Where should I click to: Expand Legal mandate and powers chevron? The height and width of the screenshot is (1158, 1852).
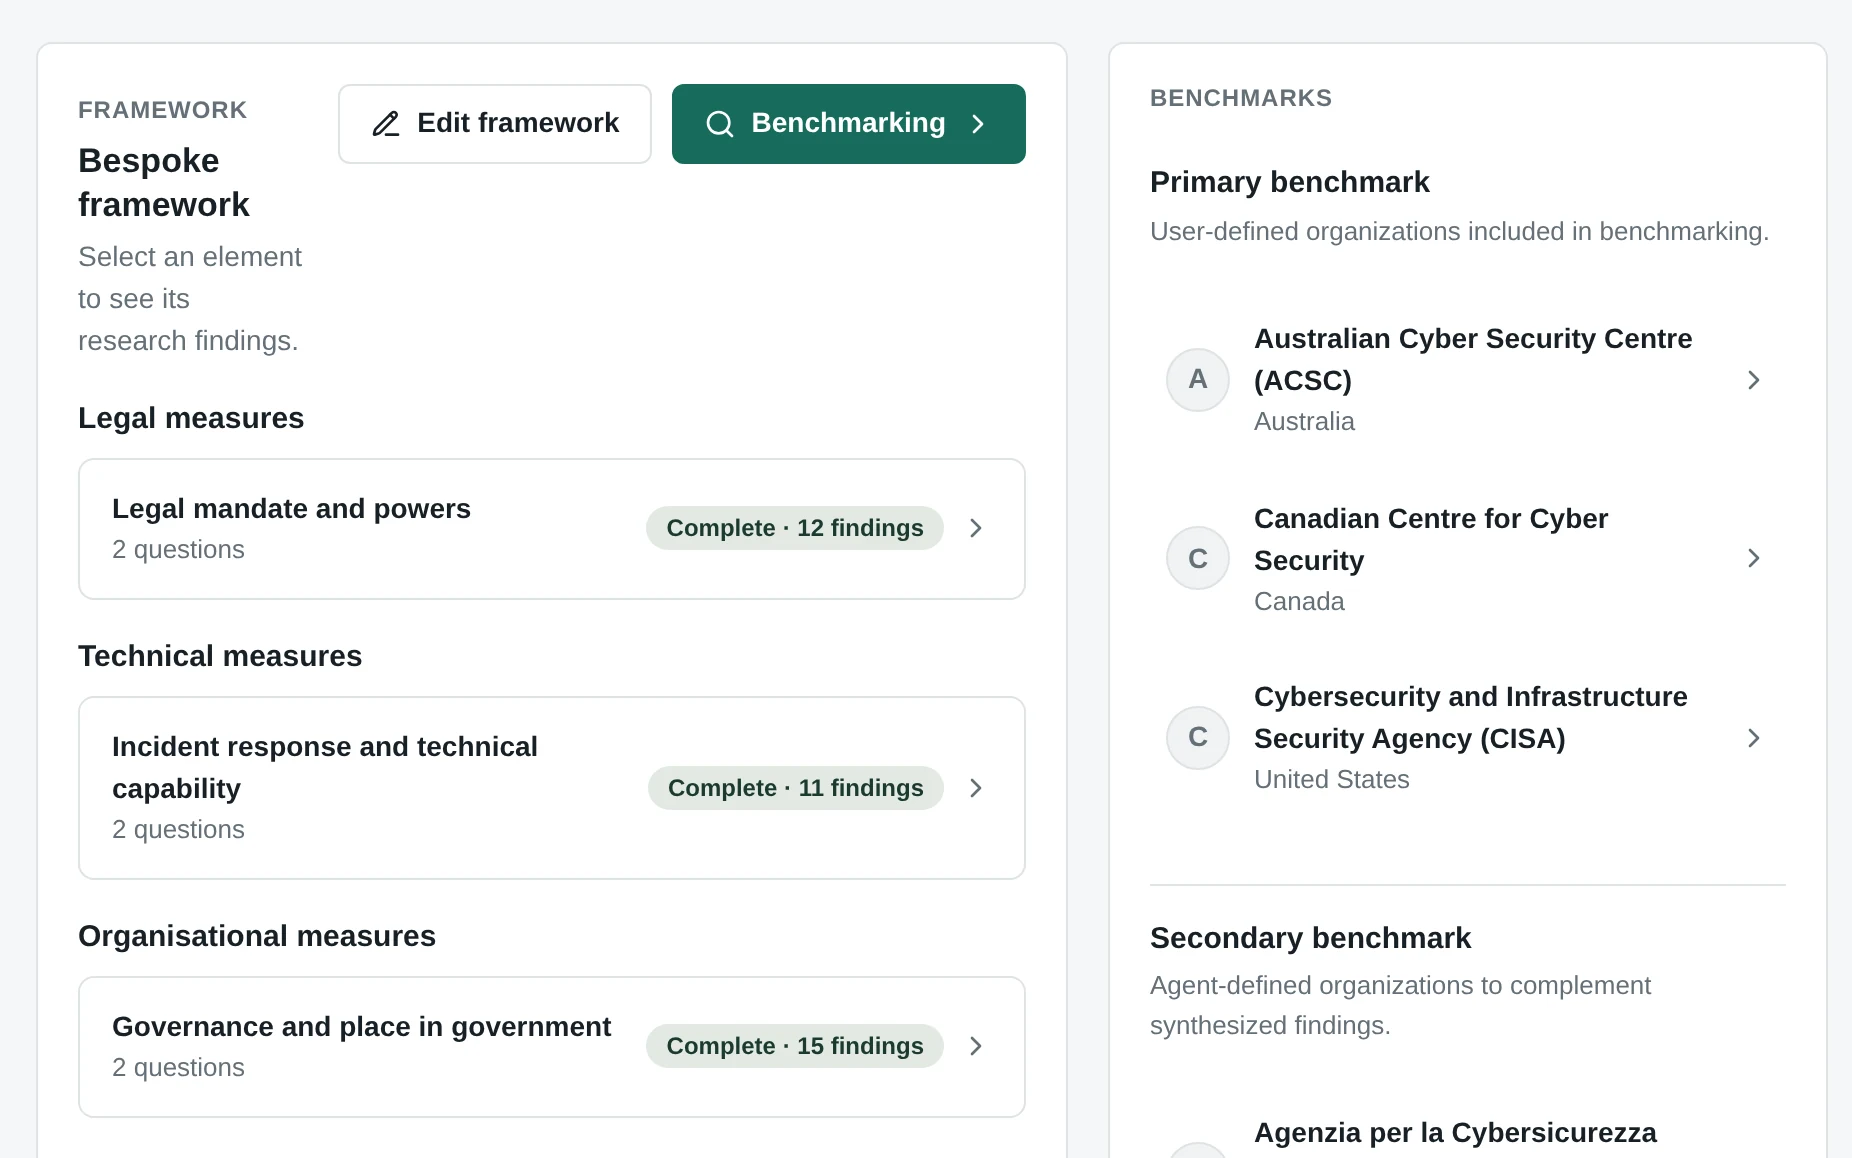pyautogui.click(x=976, y=528)
